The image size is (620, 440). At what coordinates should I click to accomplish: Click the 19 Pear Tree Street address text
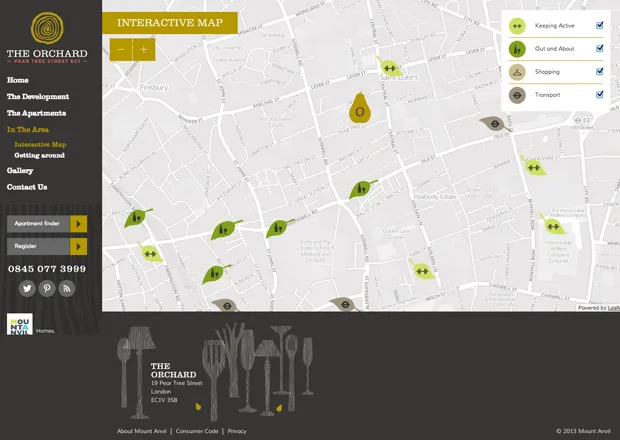[x=177, y=383]
